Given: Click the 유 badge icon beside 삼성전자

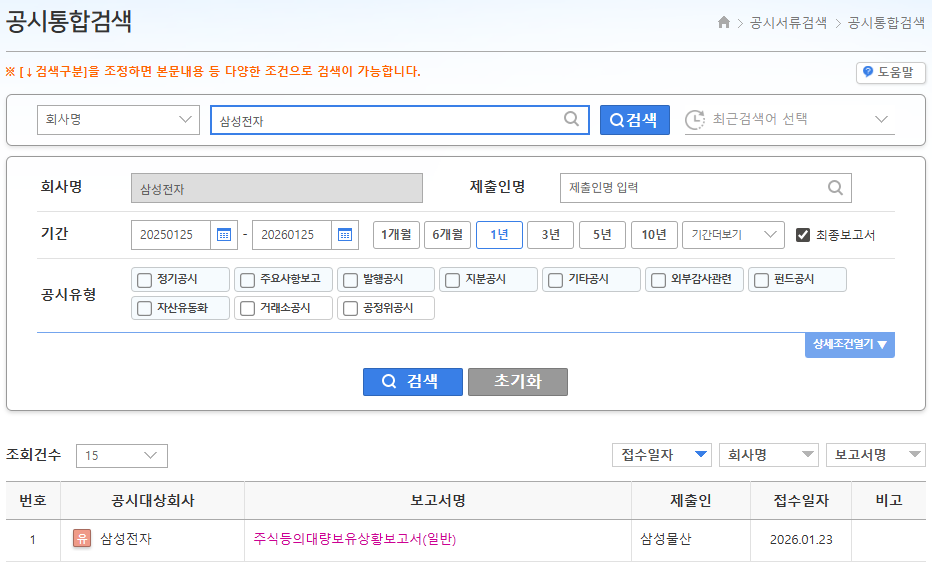Looking at the screenshot, I should point(81,538).
